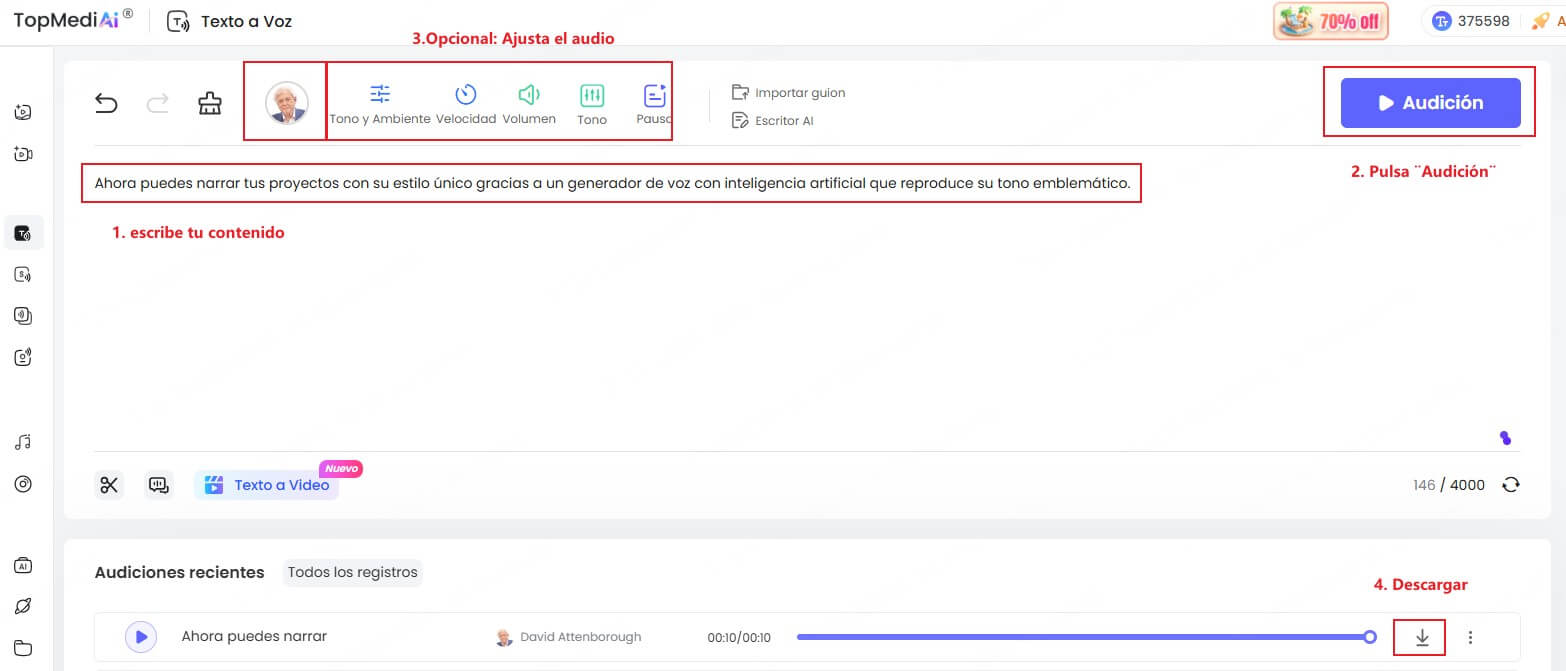
Task: Play the "Ahora puedes narrar" audition
Action: point(141,636)
